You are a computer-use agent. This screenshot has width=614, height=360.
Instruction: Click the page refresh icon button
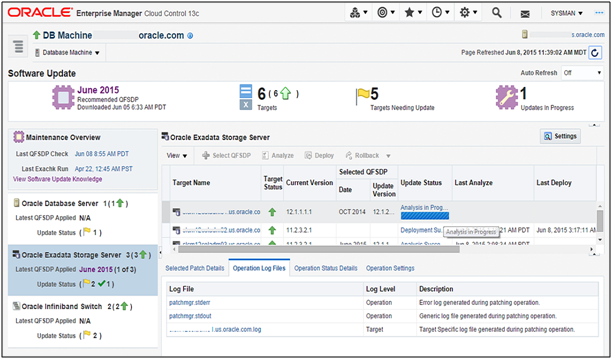click(x=595, y=53)
